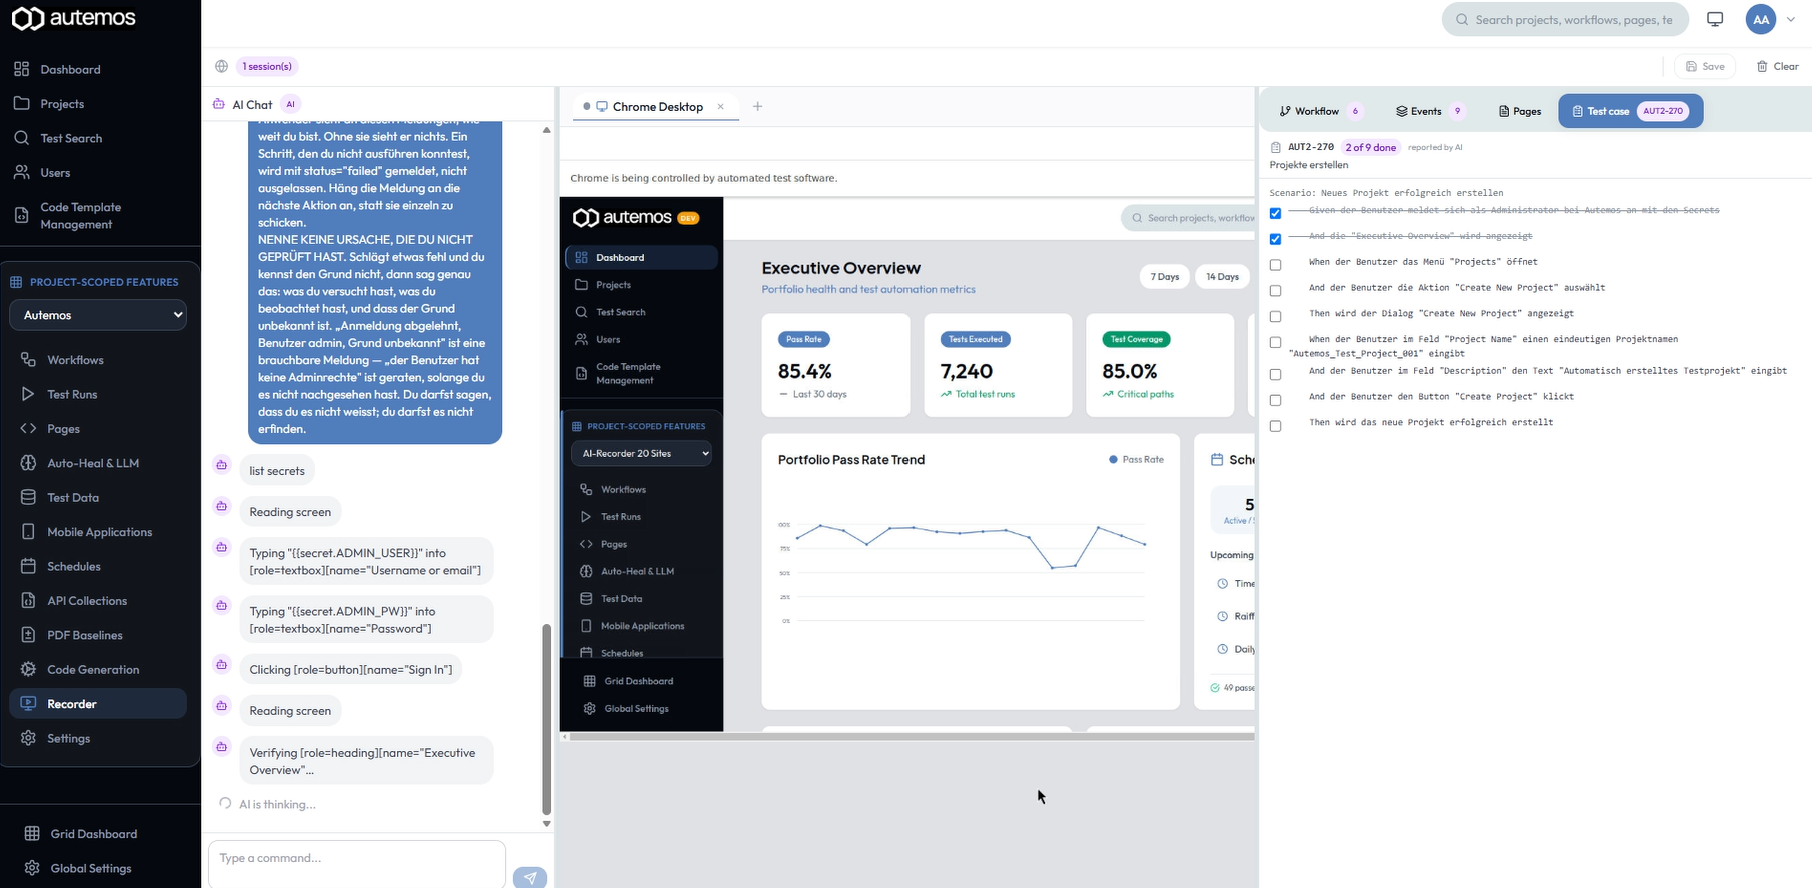1812x888 pixels.
Task: Check the 'Button Create Project klickt' step
Action: click(1275, 400)
